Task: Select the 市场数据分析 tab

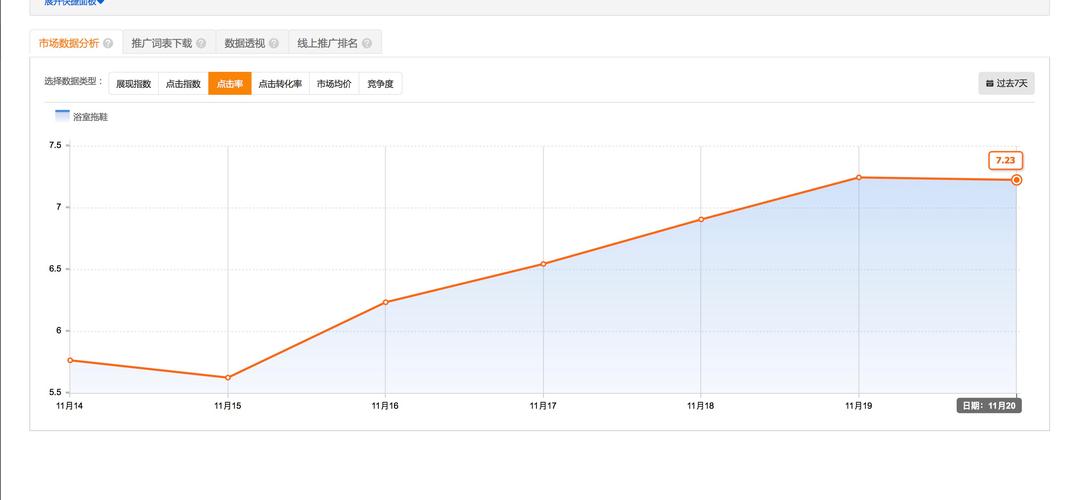Action: pyautogui.click(x=69, y=44)
